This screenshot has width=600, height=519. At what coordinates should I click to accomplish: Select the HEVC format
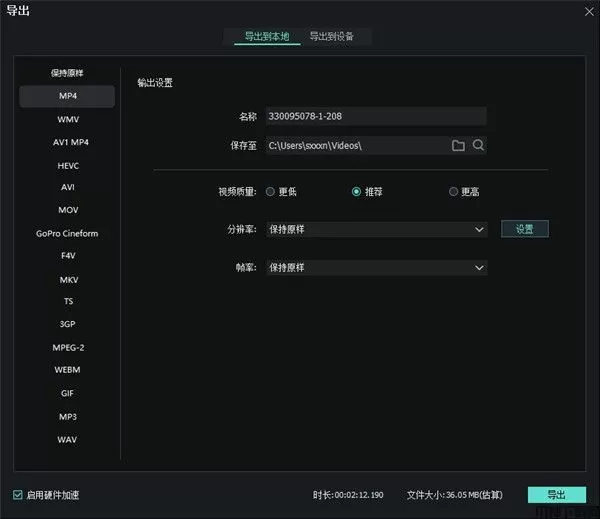68,166
